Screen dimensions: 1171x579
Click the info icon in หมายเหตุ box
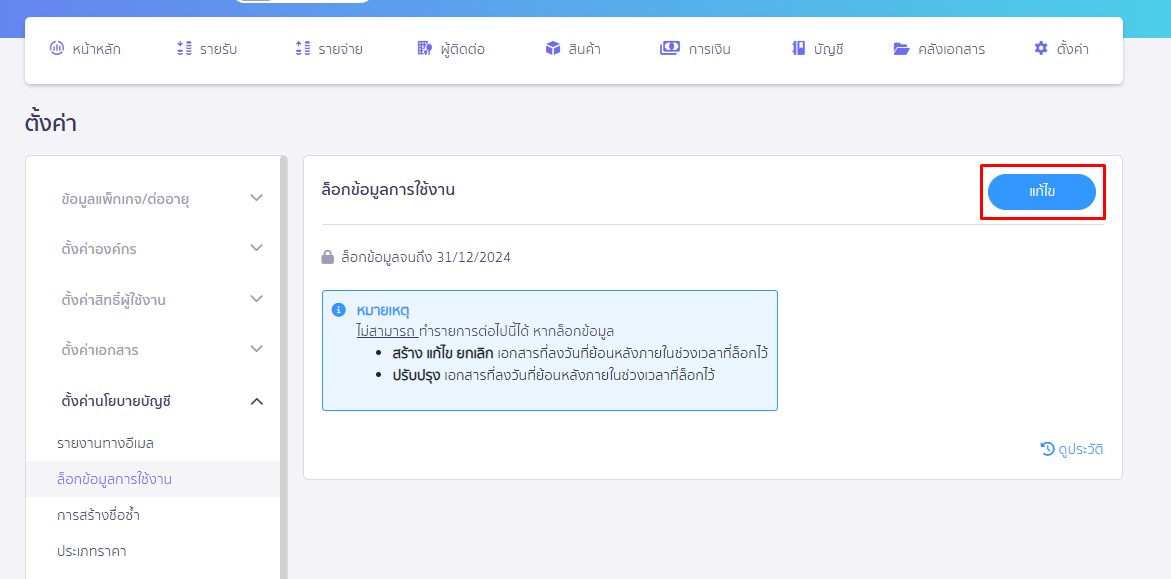pos(339,309)
